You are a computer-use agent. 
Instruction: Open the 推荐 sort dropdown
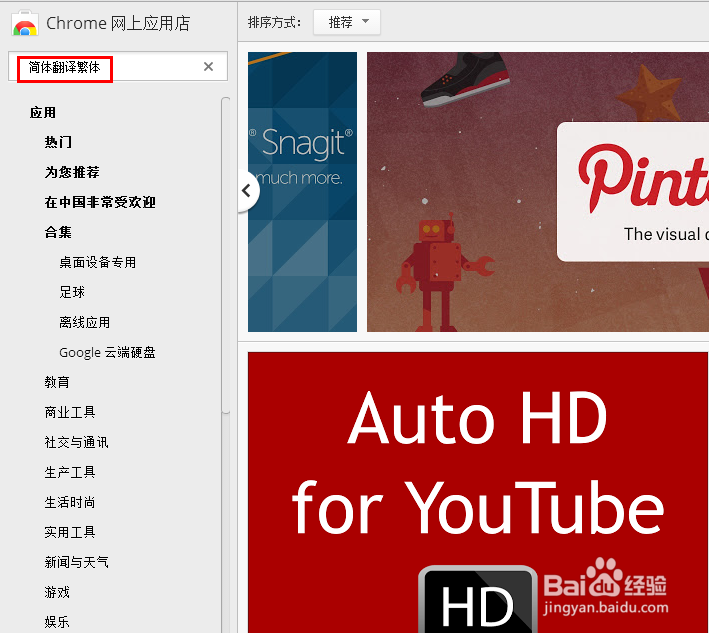pyautogui.click(x=347, y=22)
